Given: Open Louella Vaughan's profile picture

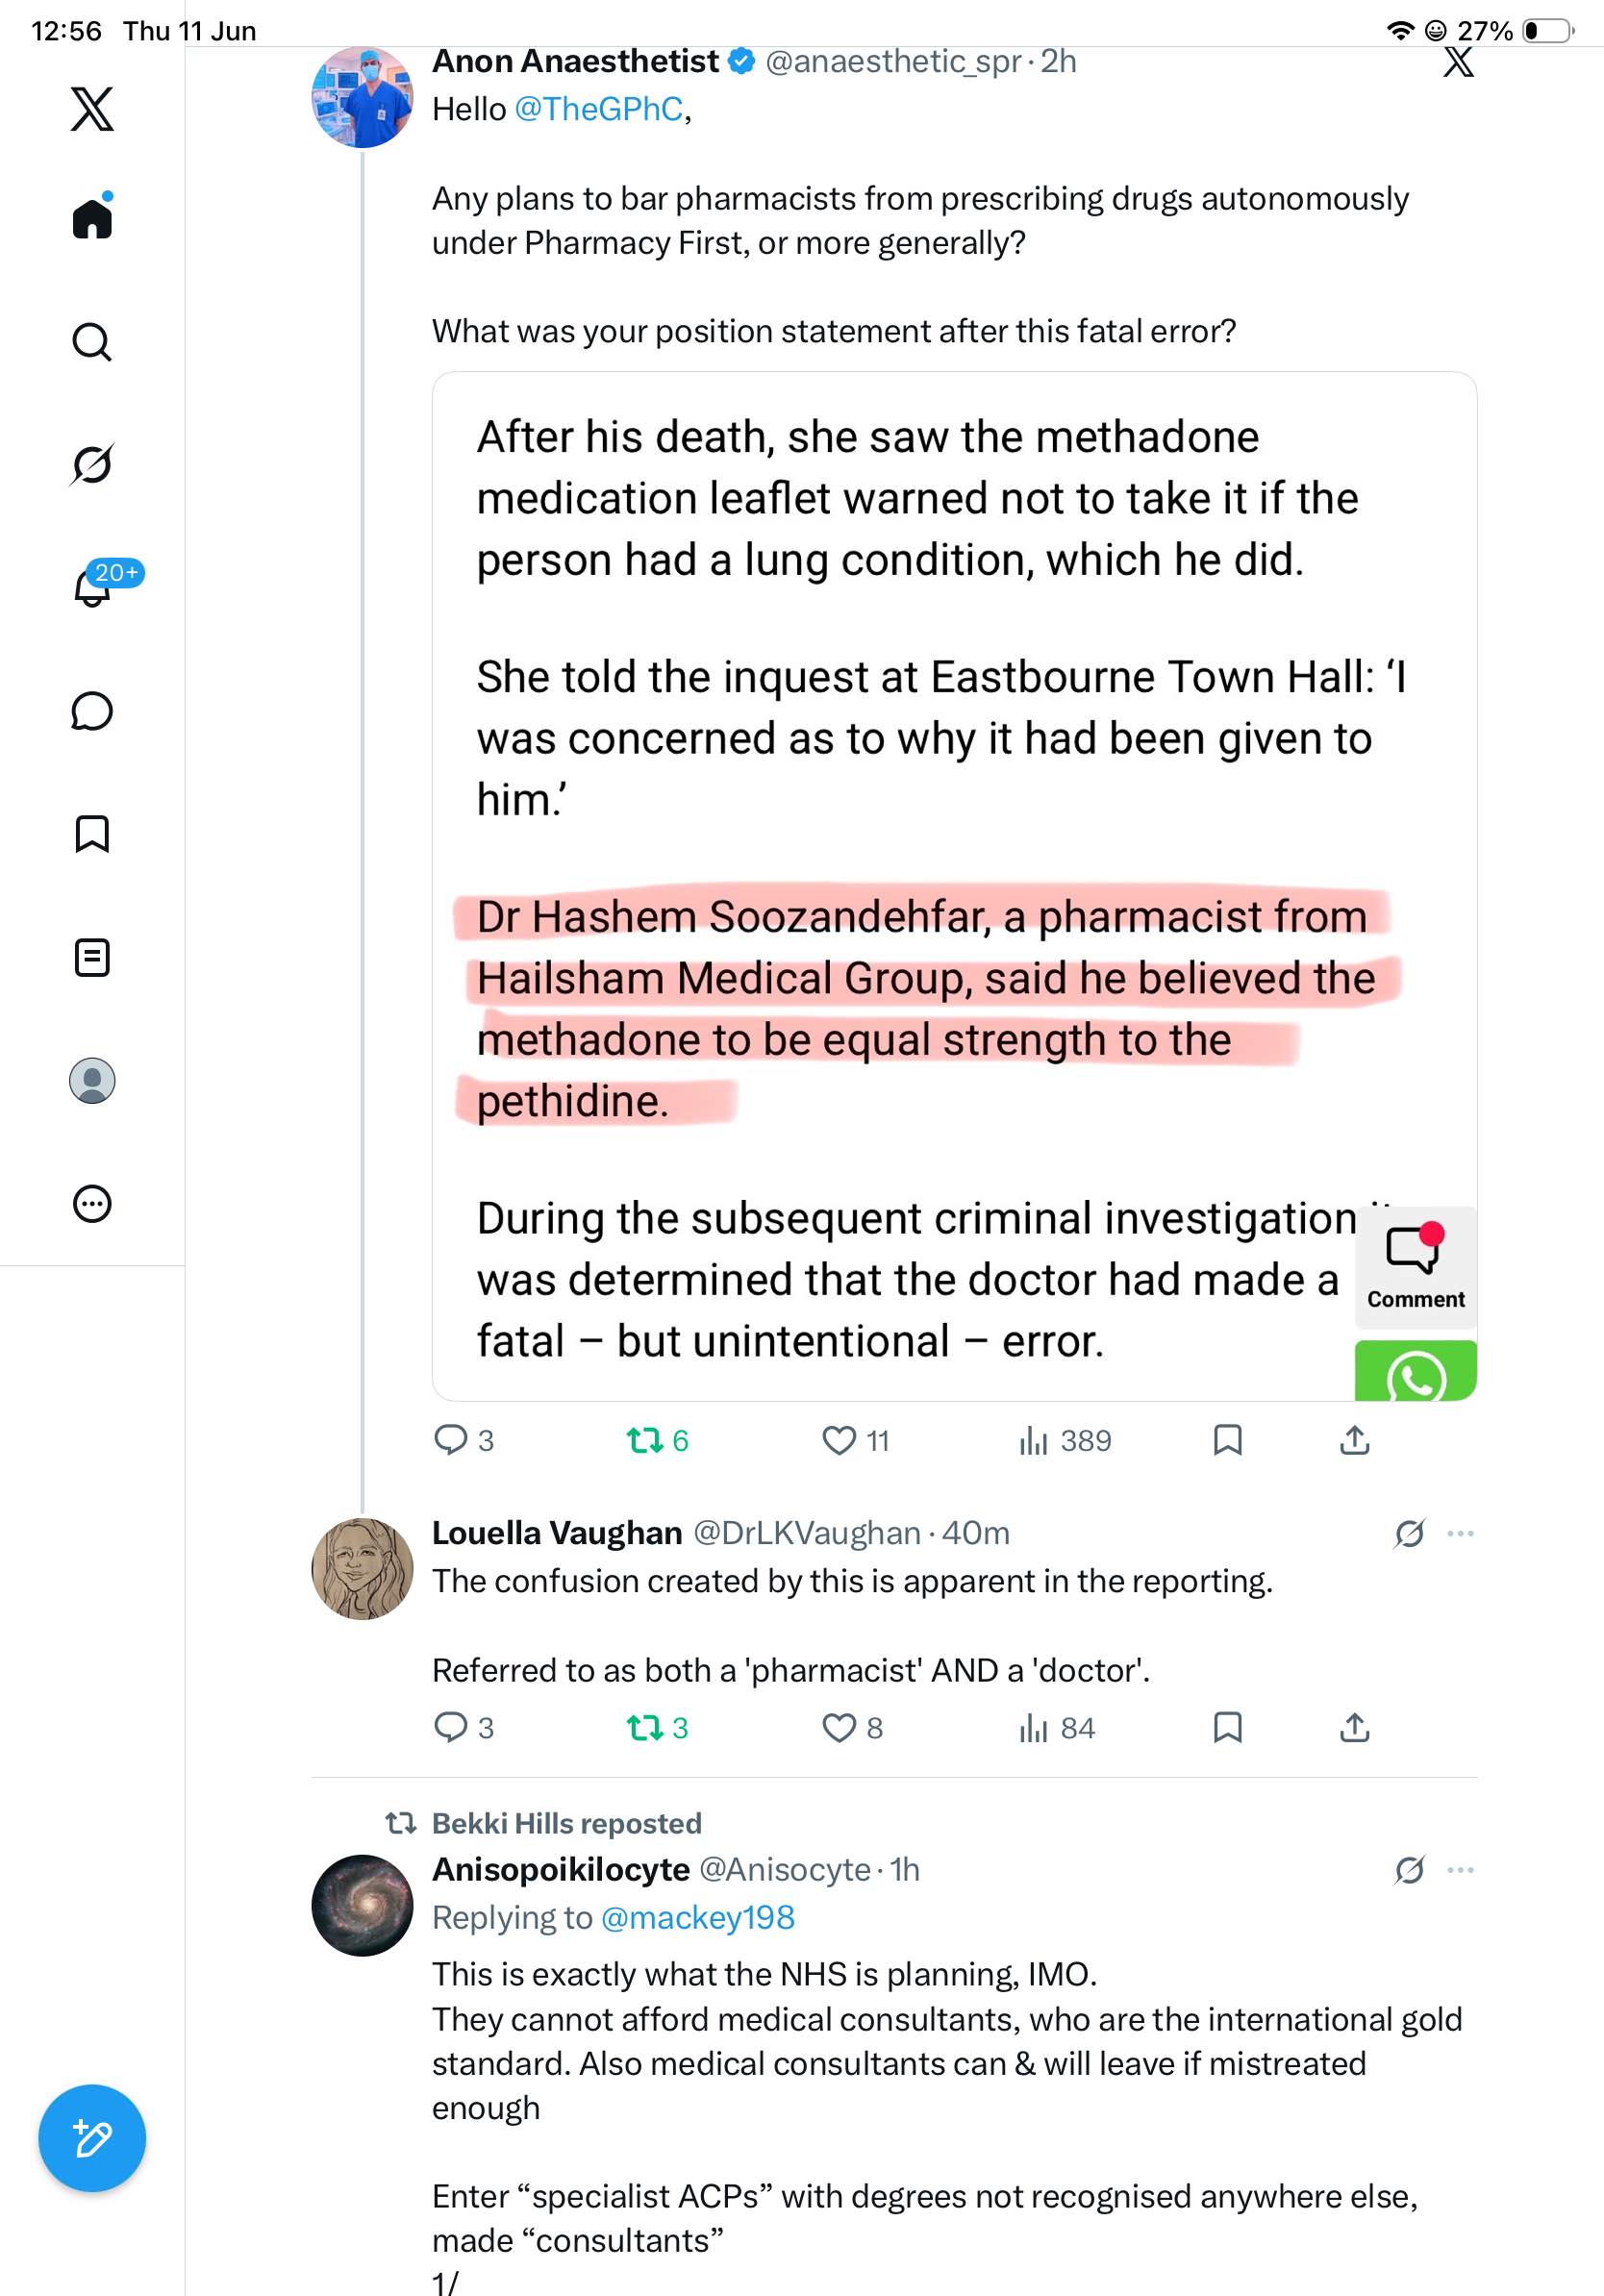Looking at the screenshot, I should 362,1568.
